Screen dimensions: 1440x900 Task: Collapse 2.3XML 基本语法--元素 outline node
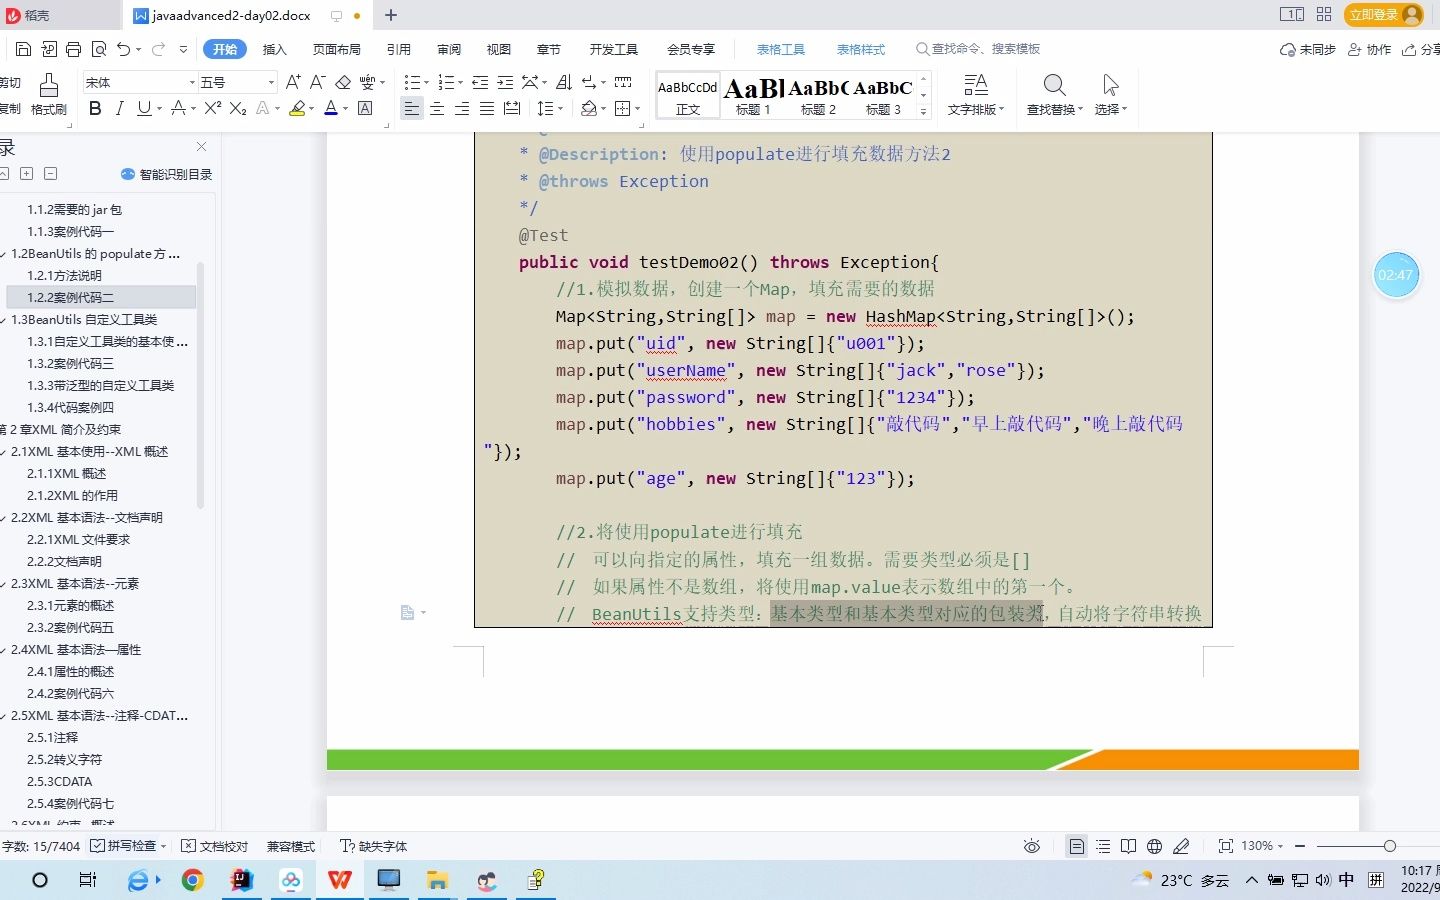(4, 584)
